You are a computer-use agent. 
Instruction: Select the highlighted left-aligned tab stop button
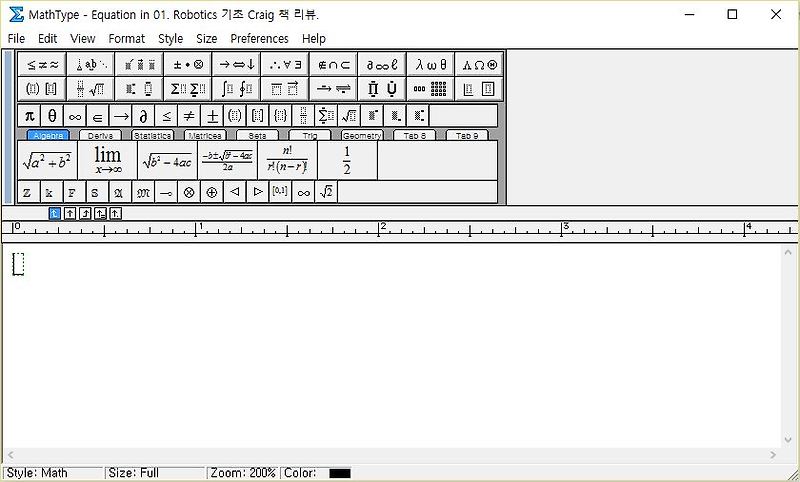click(x=55, y=214)
